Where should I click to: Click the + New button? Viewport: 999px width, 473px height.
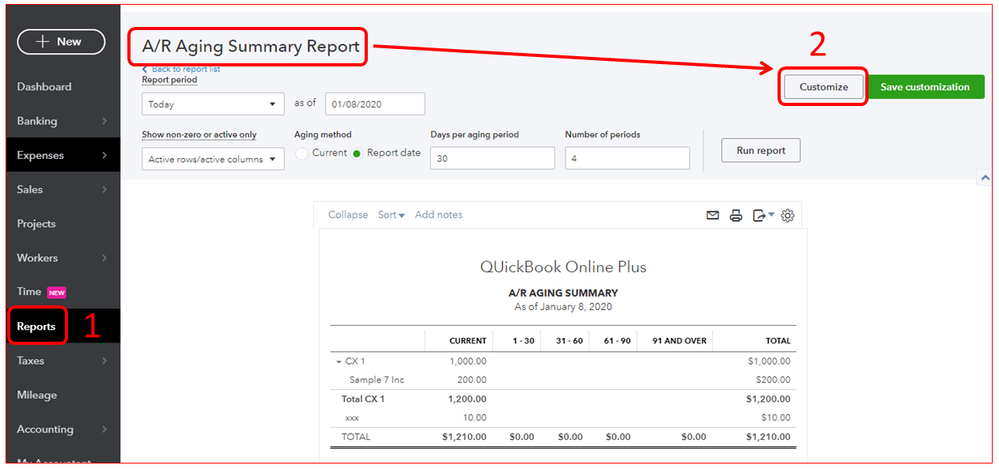click(61, 41)
